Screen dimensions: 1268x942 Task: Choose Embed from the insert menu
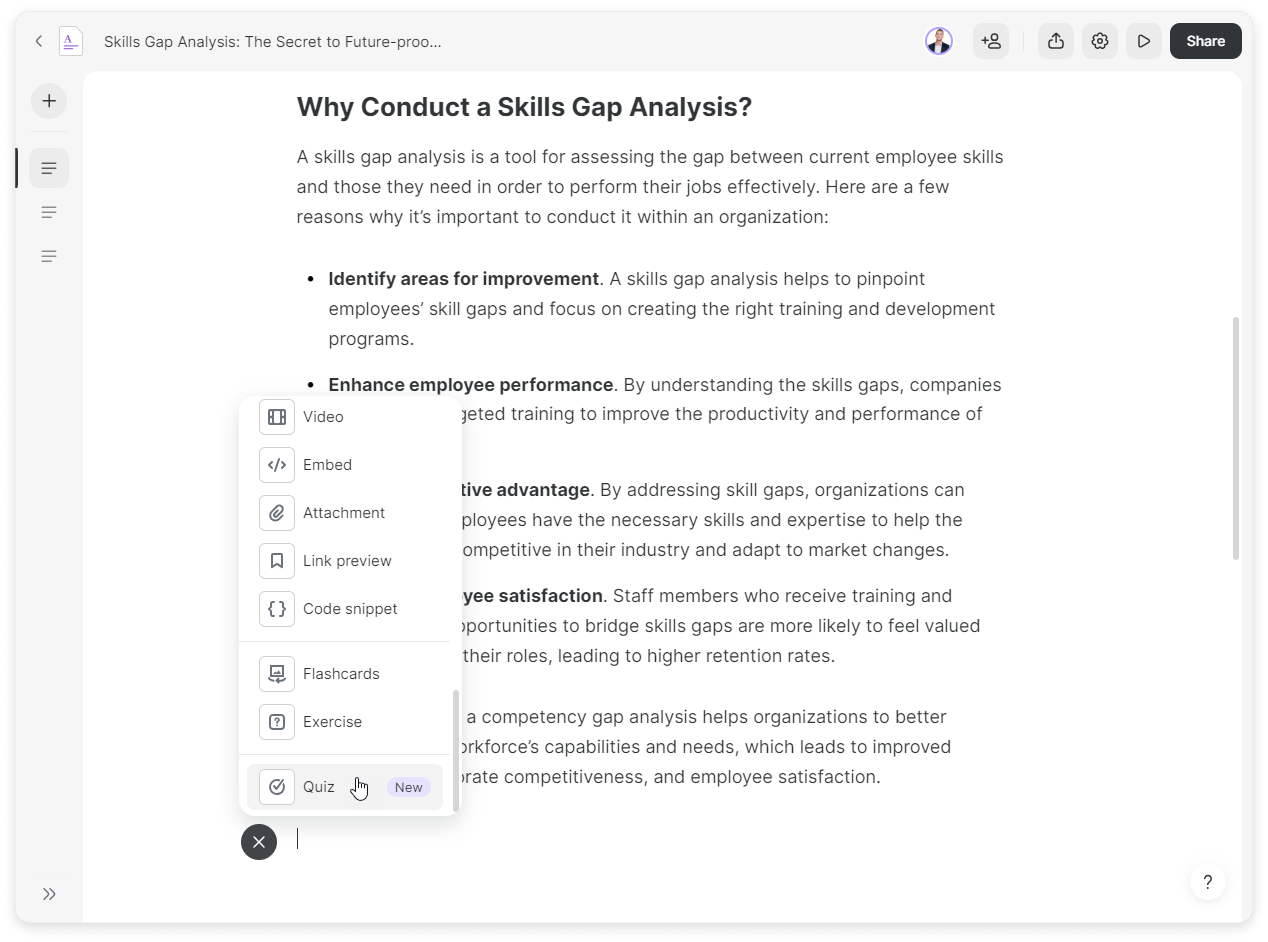coord(326,465)
